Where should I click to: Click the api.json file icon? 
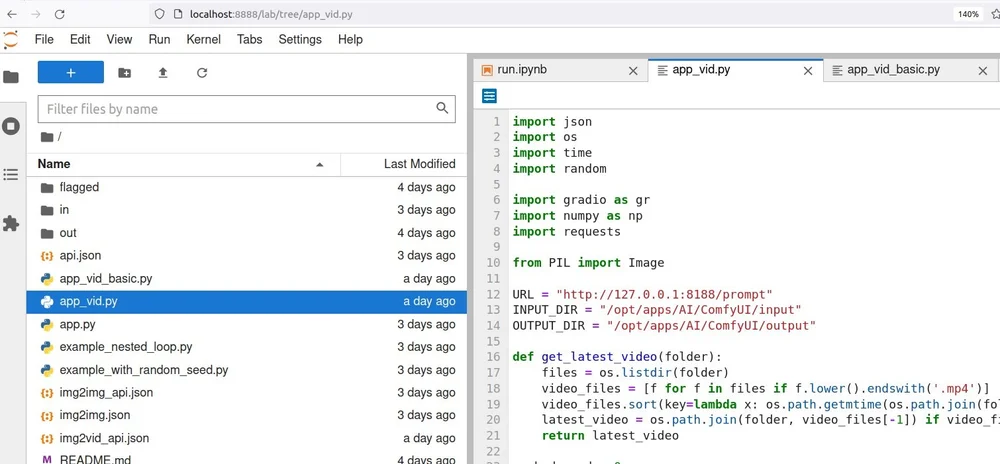pos(47,256)
